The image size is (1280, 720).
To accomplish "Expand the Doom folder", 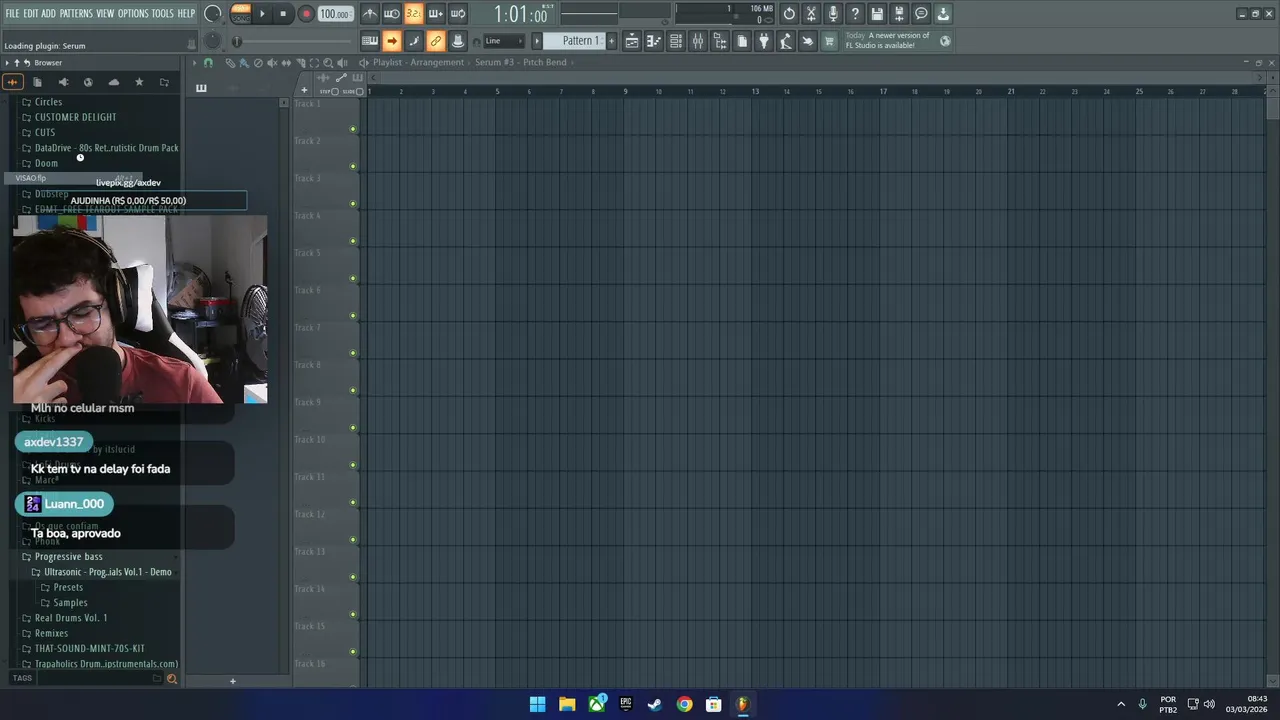I will coord(46,163).
